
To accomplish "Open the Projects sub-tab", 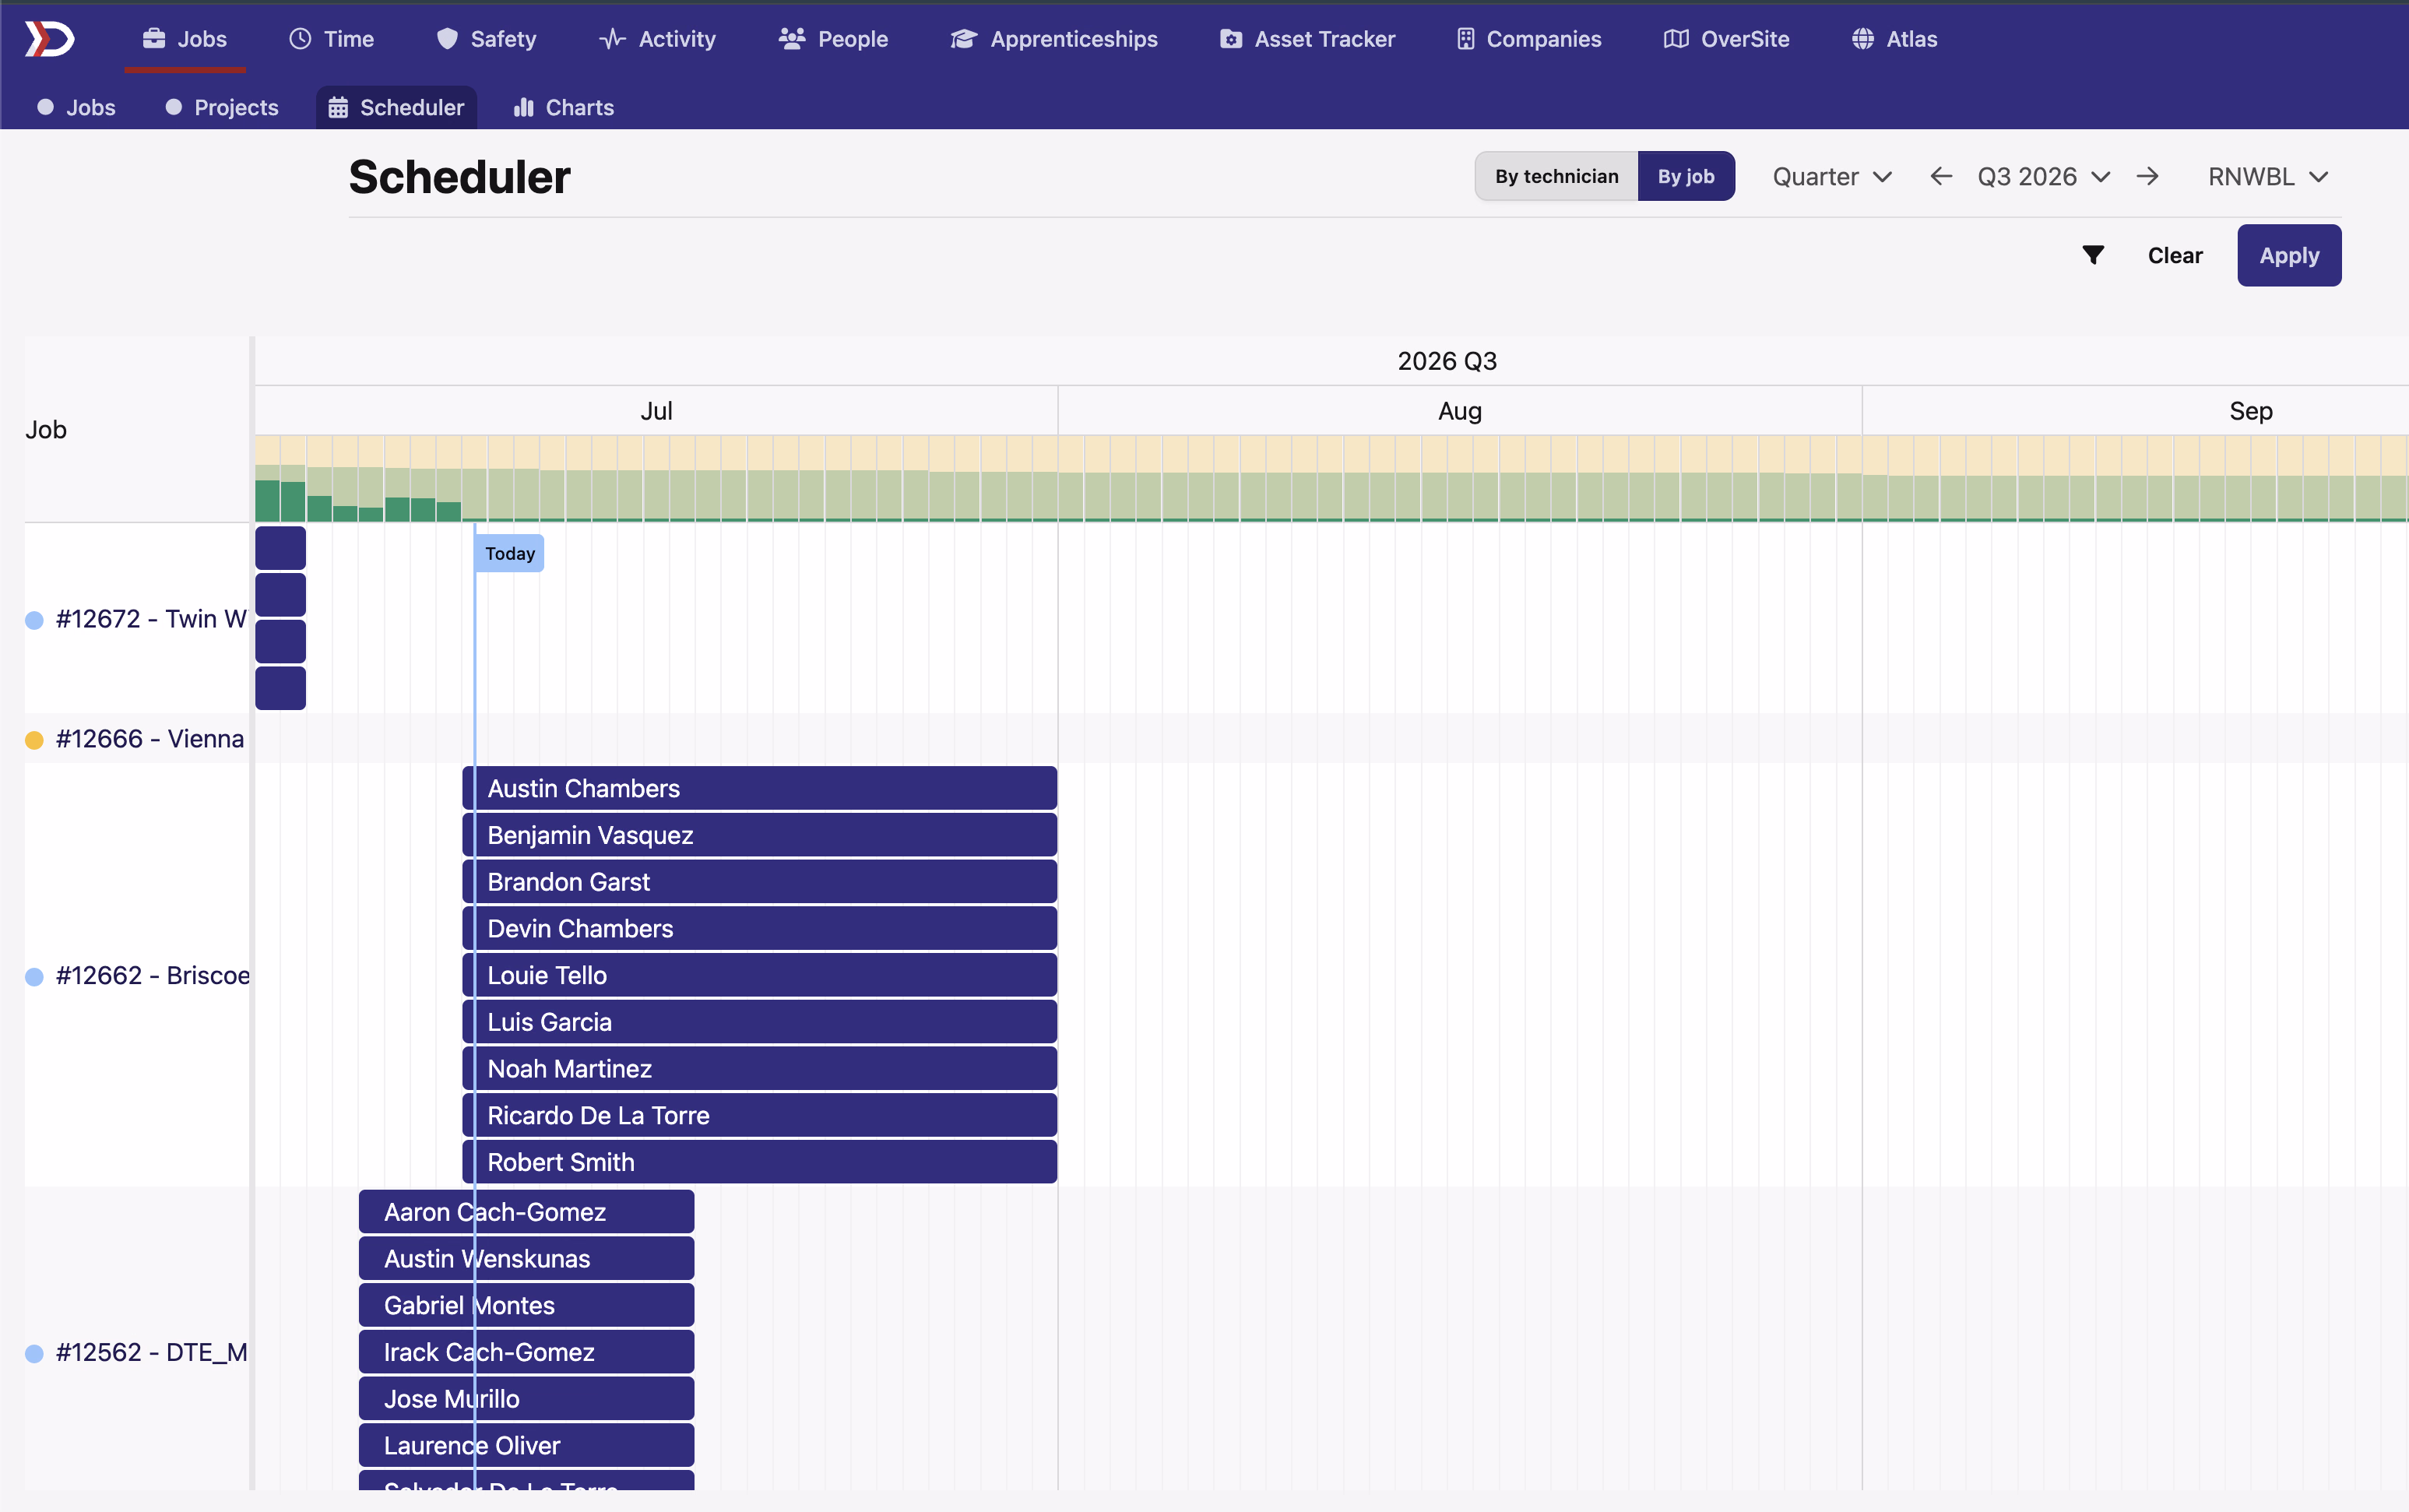I will 221,107.
